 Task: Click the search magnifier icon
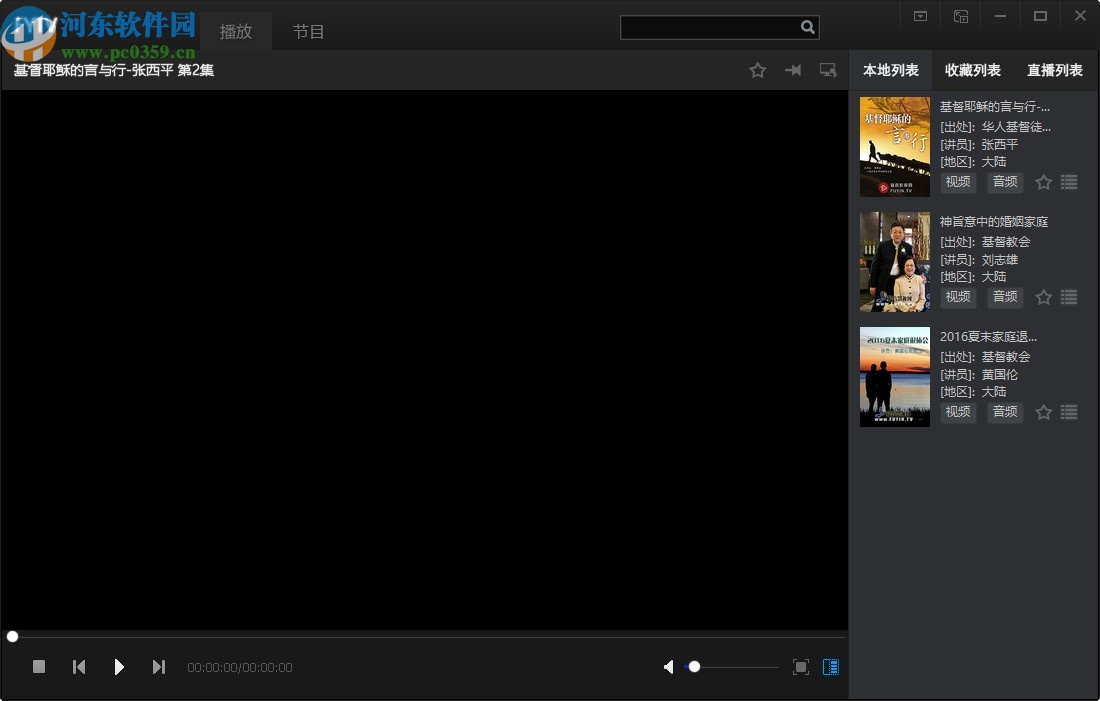pyautogui.click(x=808, y=27)
